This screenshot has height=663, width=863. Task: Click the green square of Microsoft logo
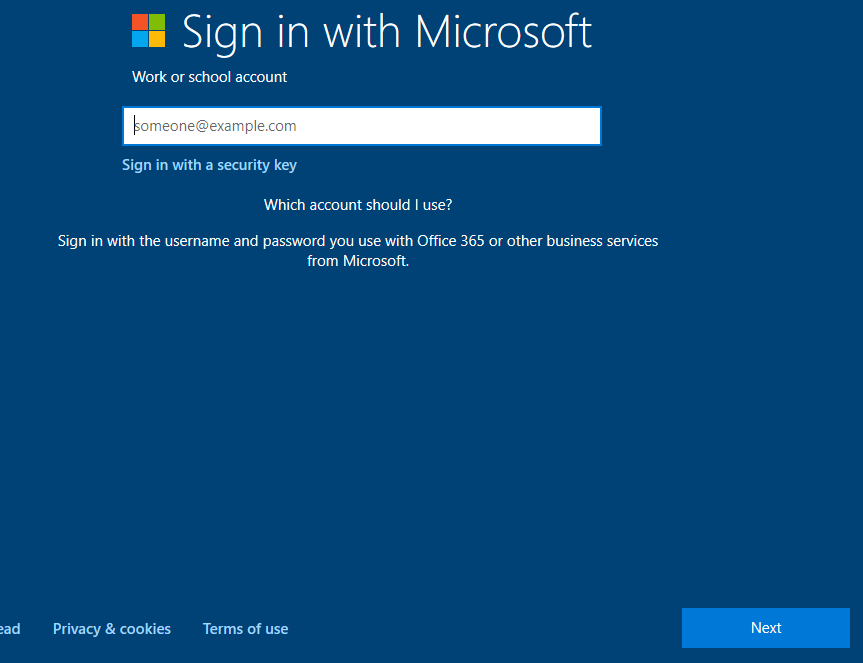click(x=157, y=22)
